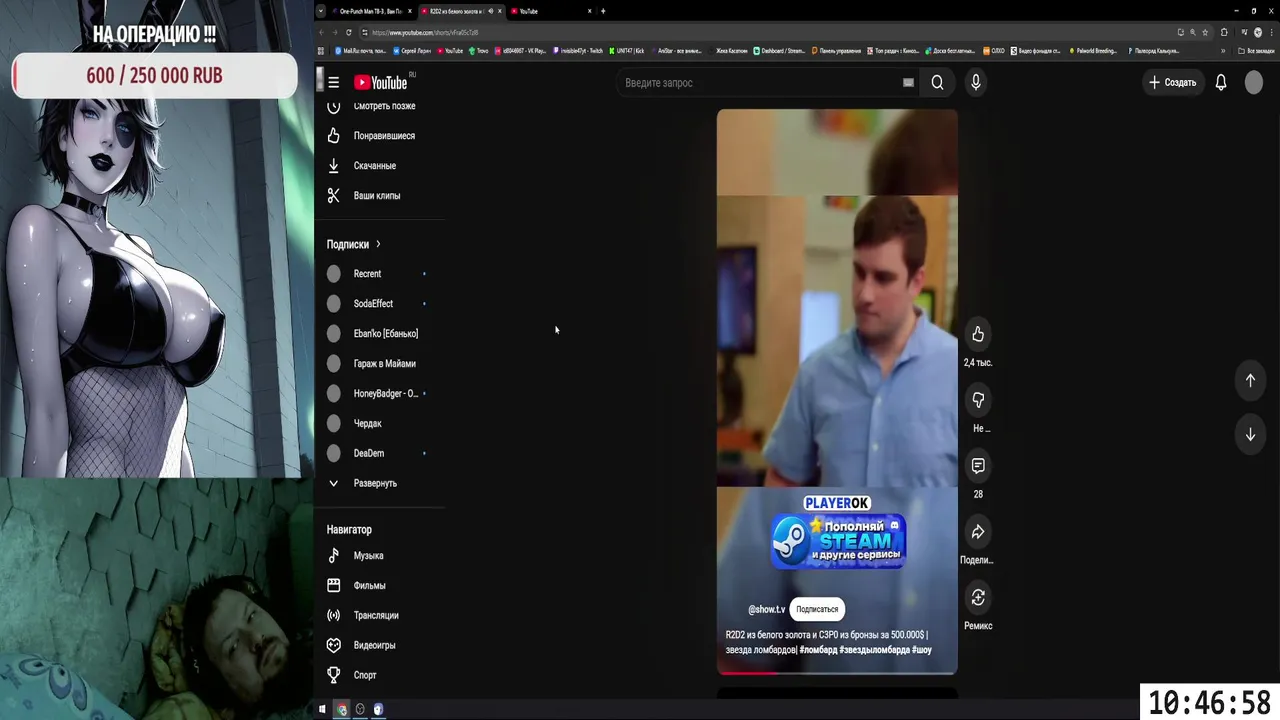
Task: Switch to One-Punch Man browser tab
Action: pos(366,11)
